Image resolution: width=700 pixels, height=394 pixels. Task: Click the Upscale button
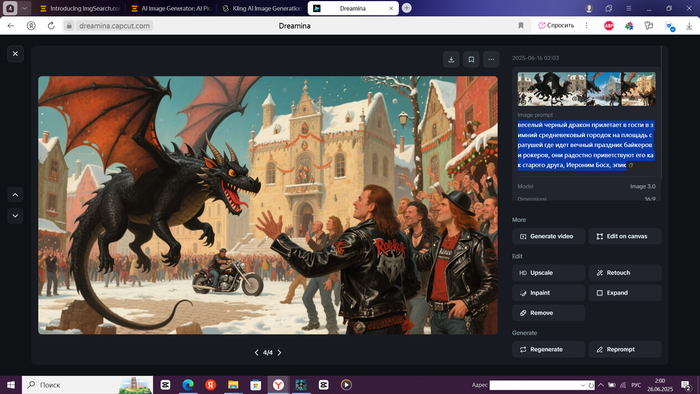tap(548, 273)
